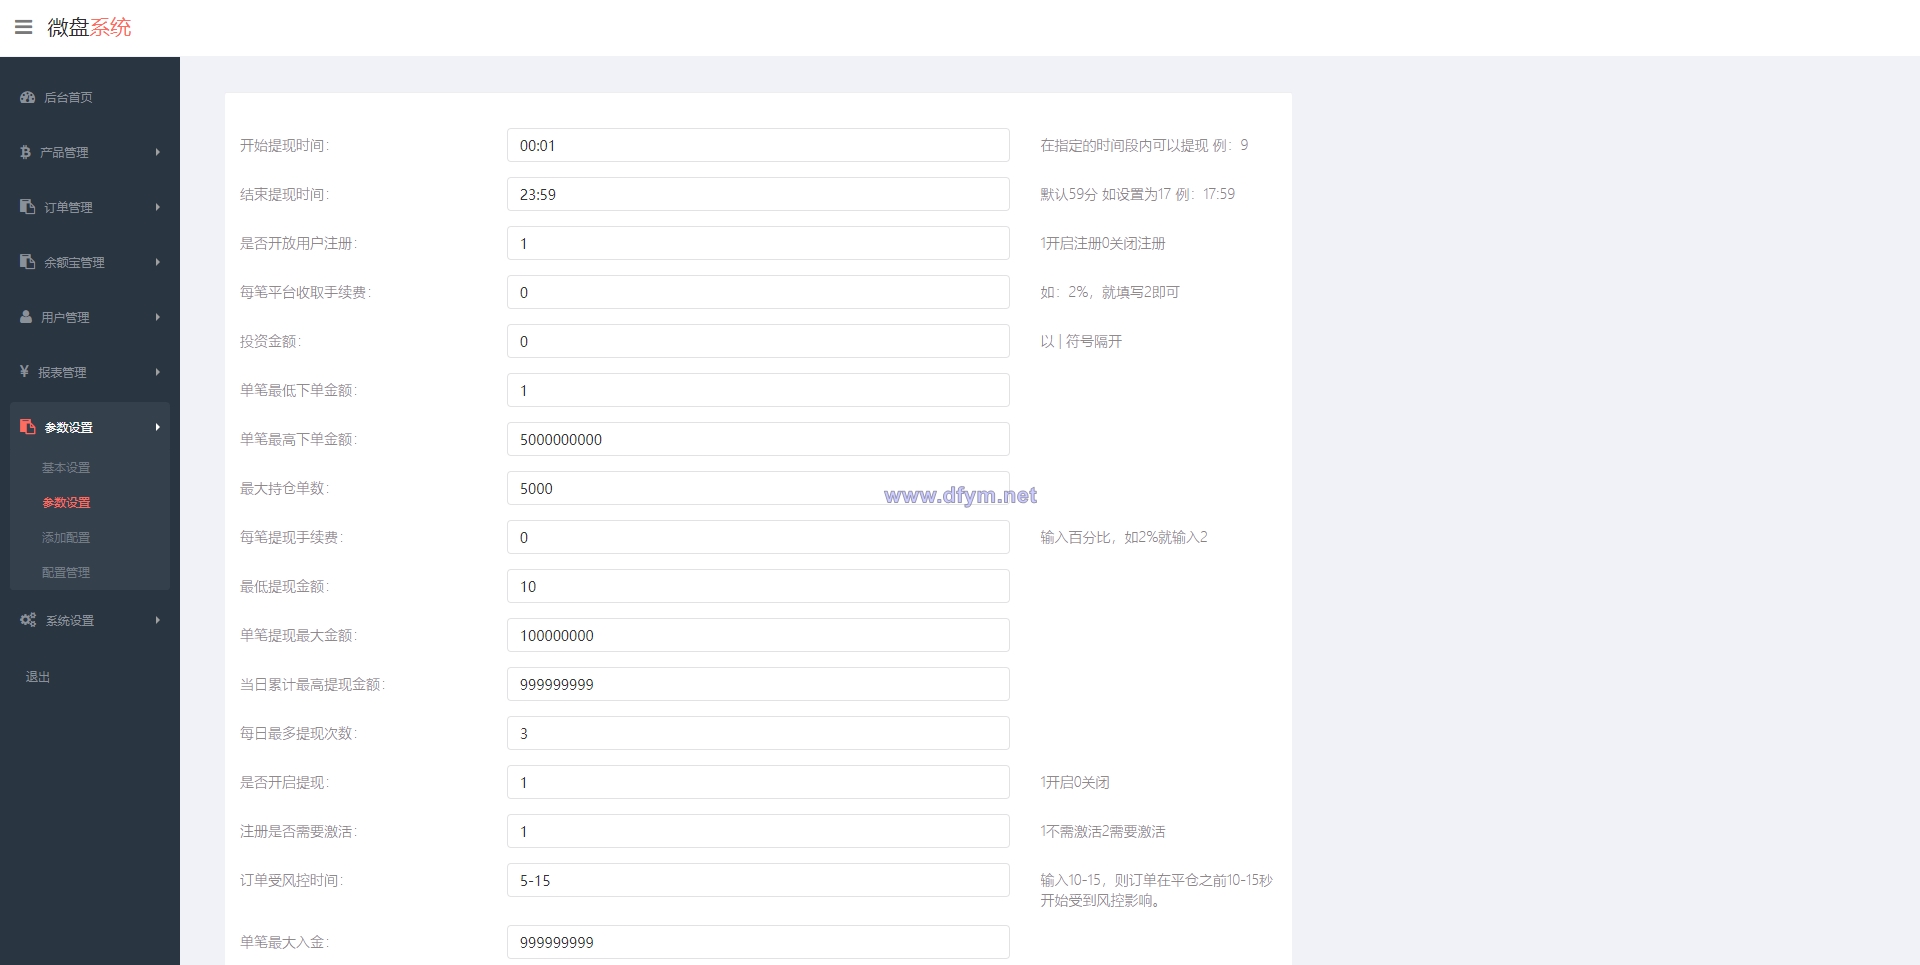Click the 每日最多提现次数 field with 3
Screen dimensions: 1920x965
758,733
